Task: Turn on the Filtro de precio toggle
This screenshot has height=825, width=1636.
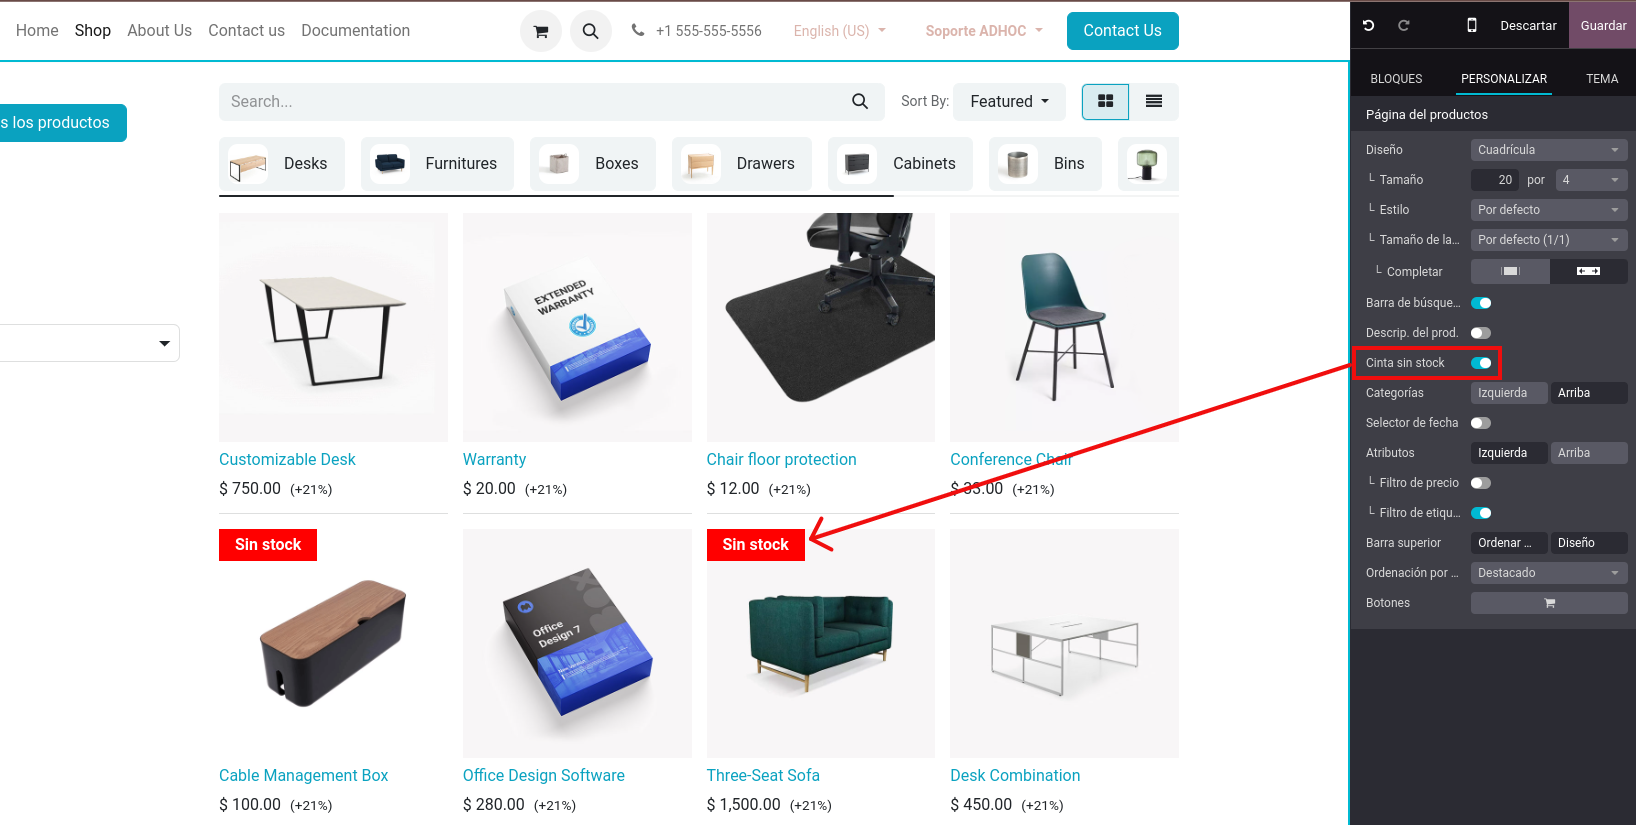Action: (1481, 483)
